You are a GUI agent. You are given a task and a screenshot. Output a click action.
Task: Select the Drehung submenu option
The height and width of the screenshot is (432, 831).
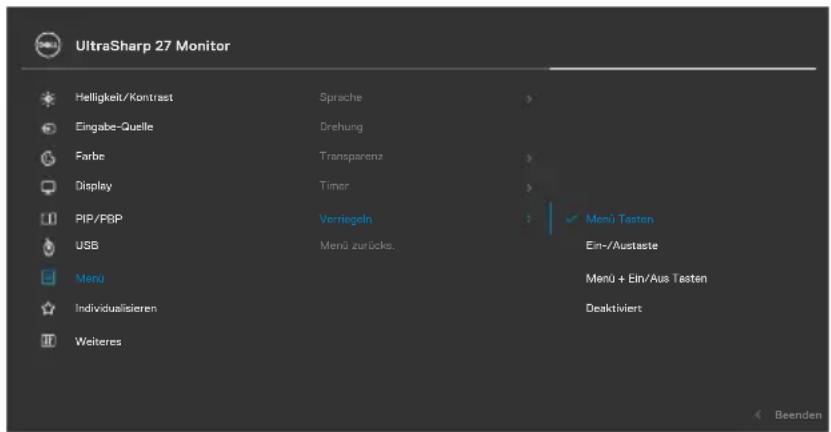(x=341, y=127)
